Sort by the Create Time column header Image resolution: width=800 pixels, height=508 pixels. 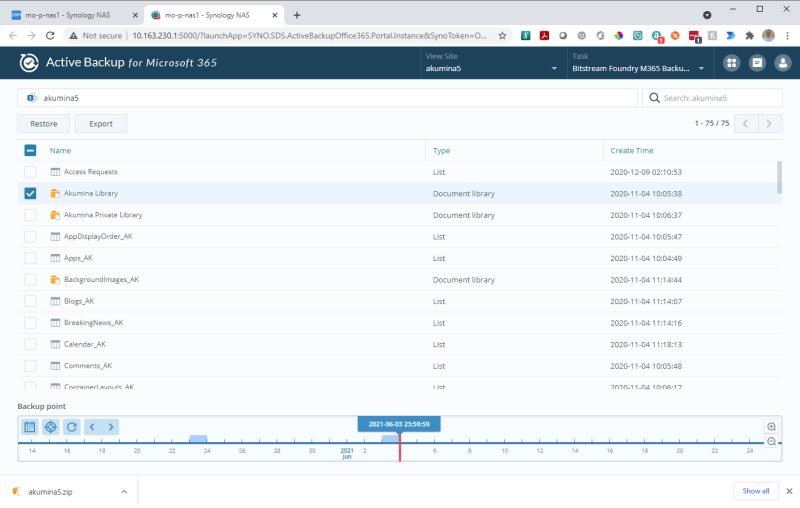point(632,150)
